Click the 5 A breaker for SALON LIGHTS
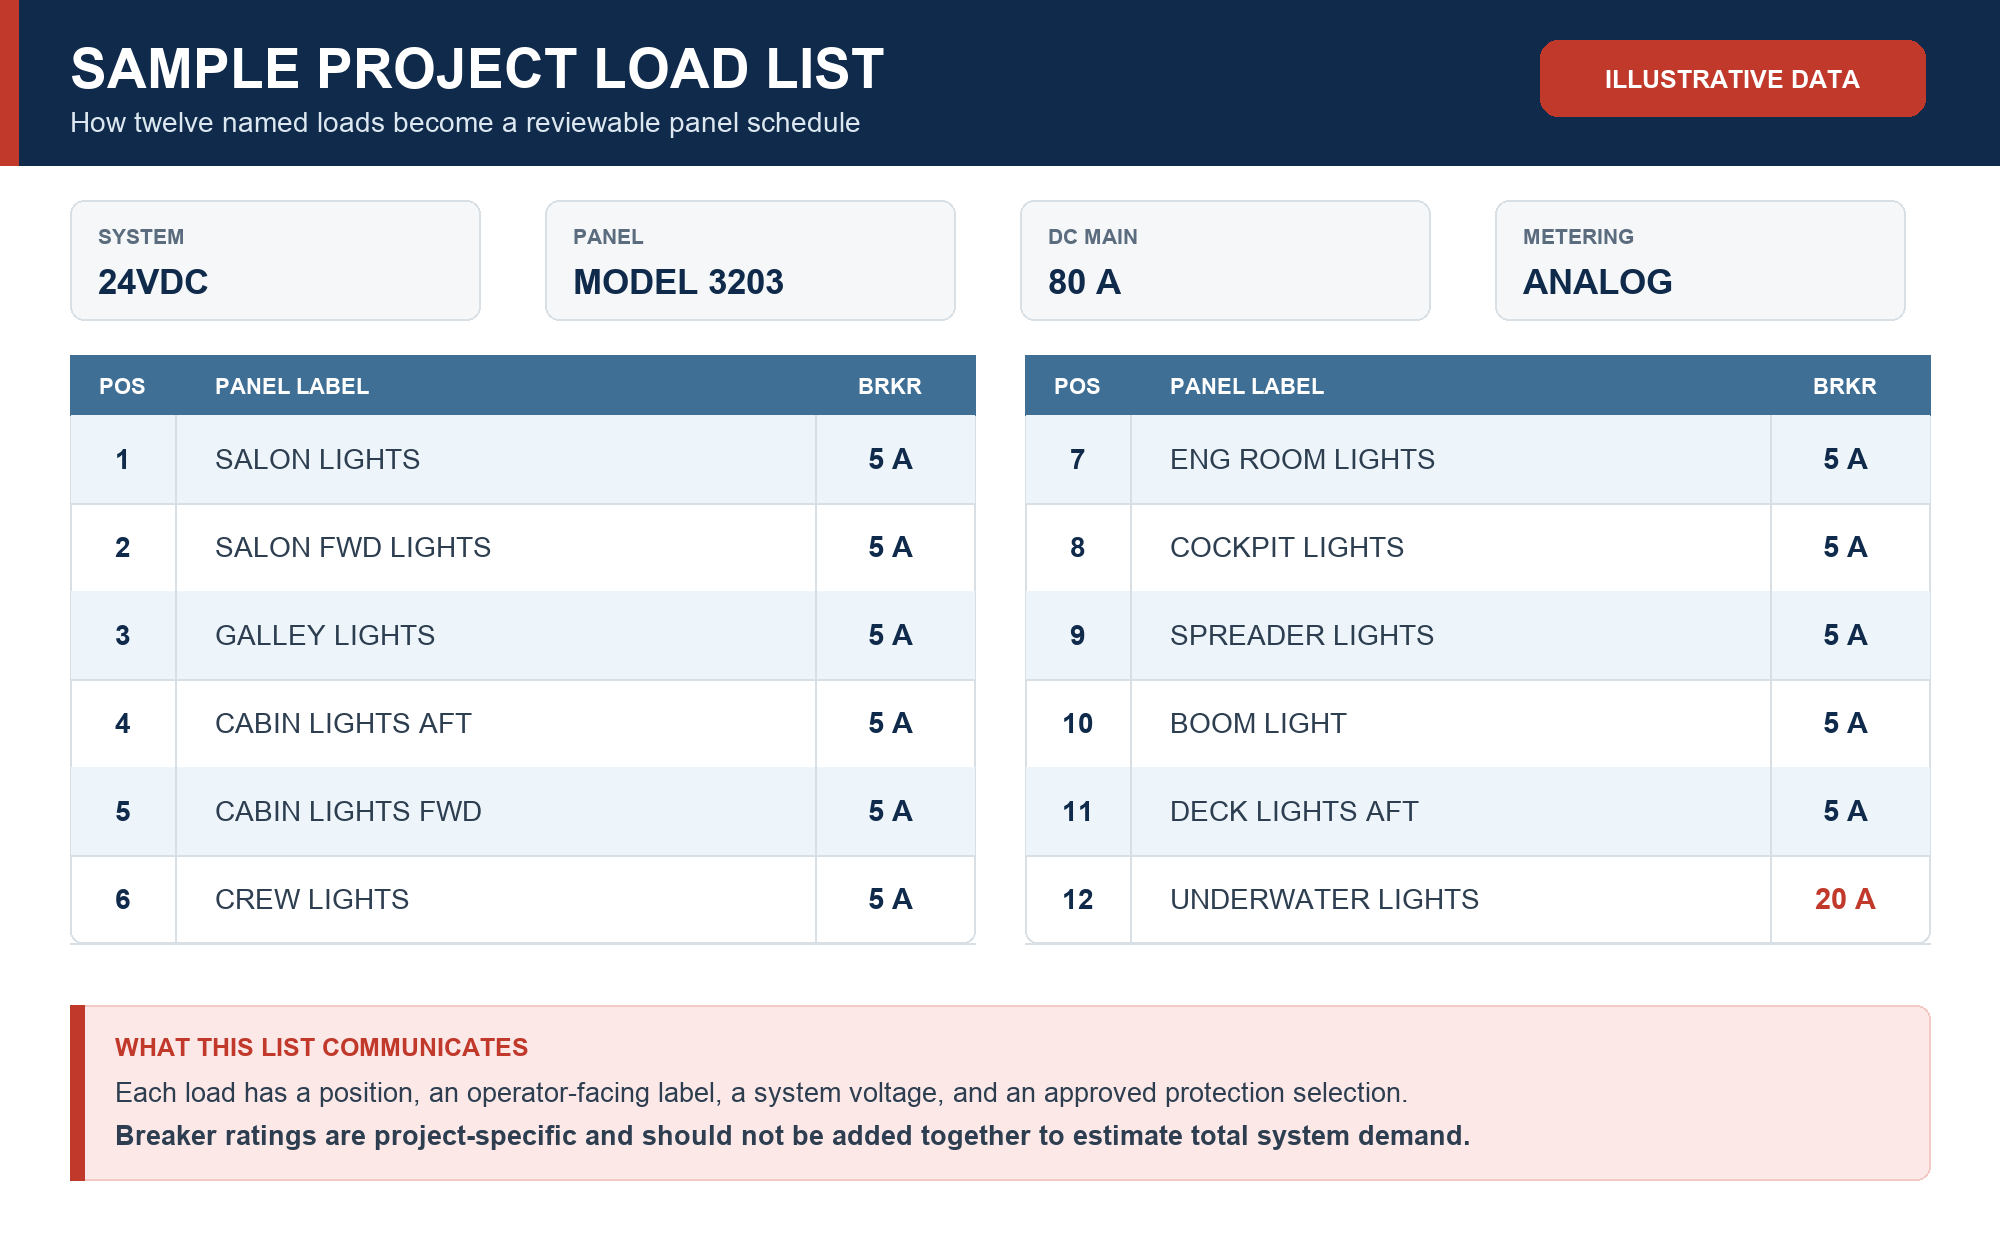Viewport: 2000px width, 1240px height. (890, 459)
